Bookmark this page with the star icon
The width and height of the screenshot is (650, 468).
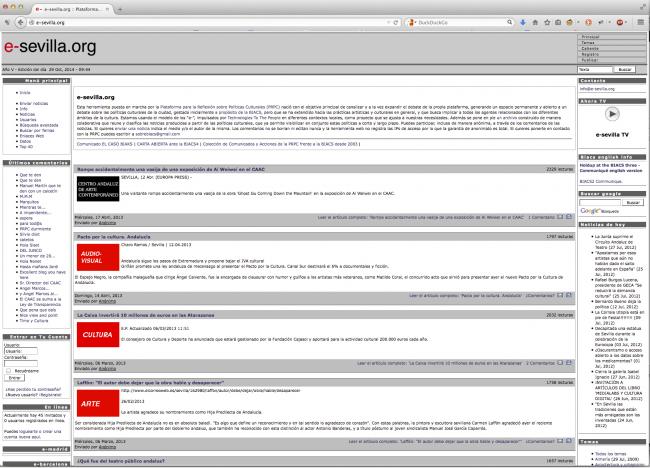coord(546,20)
